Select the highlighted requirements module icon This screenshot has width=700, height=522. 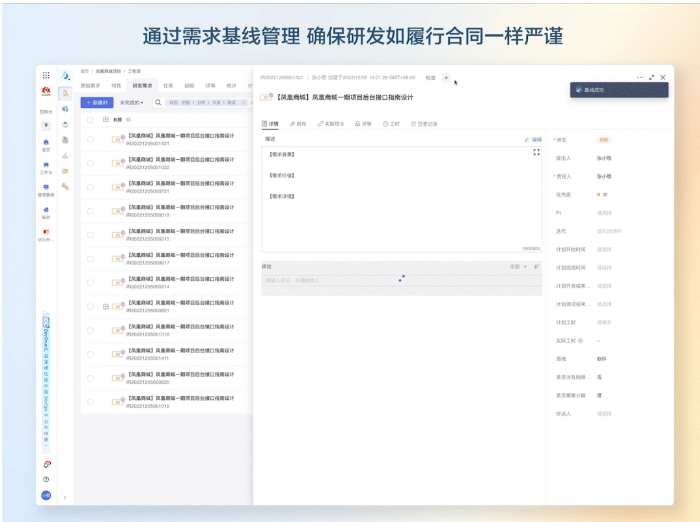(65, 93)
